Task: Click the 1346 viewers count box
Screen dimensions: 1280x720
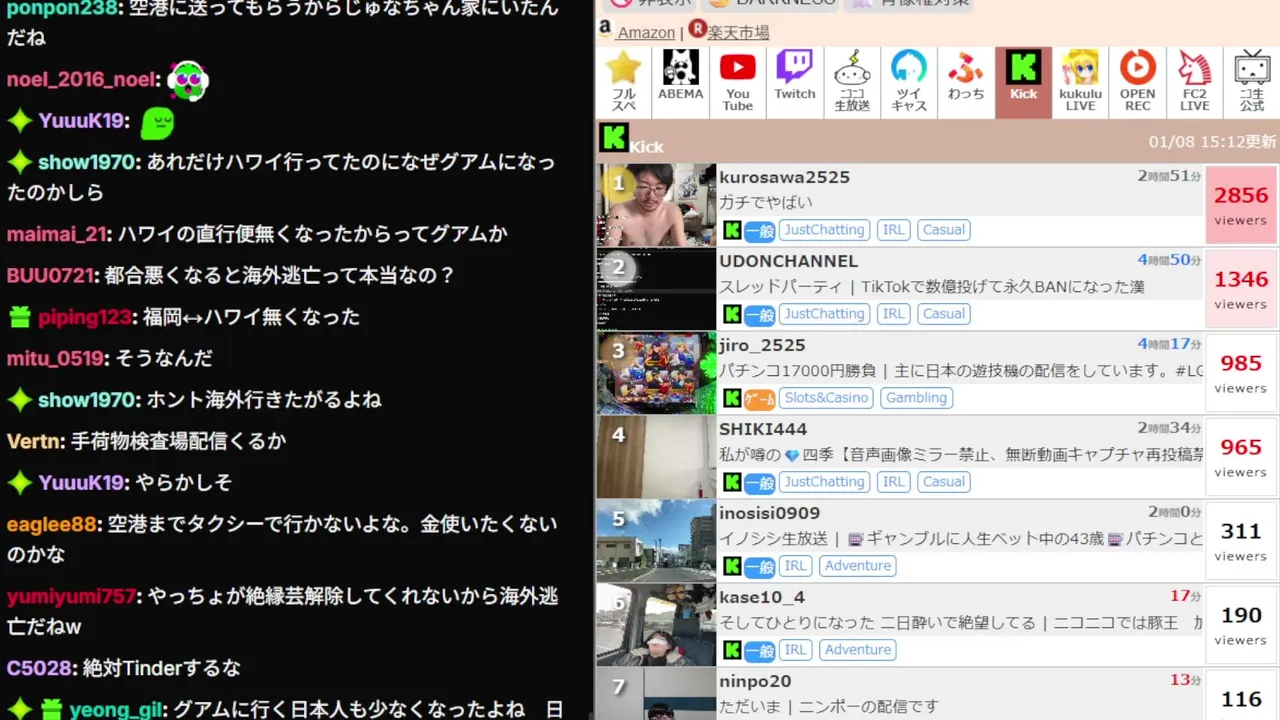Action: pyautogui.click(x=1241, y=289)
